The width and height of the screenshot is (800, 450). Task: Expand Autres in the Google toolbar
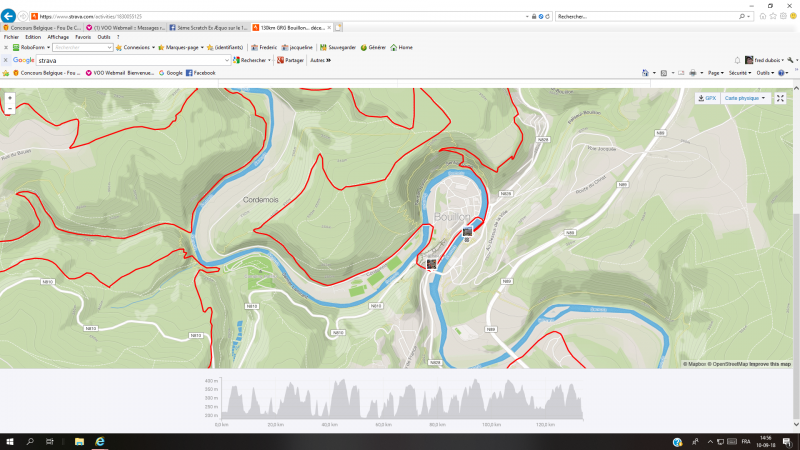(x=320, y=60)
